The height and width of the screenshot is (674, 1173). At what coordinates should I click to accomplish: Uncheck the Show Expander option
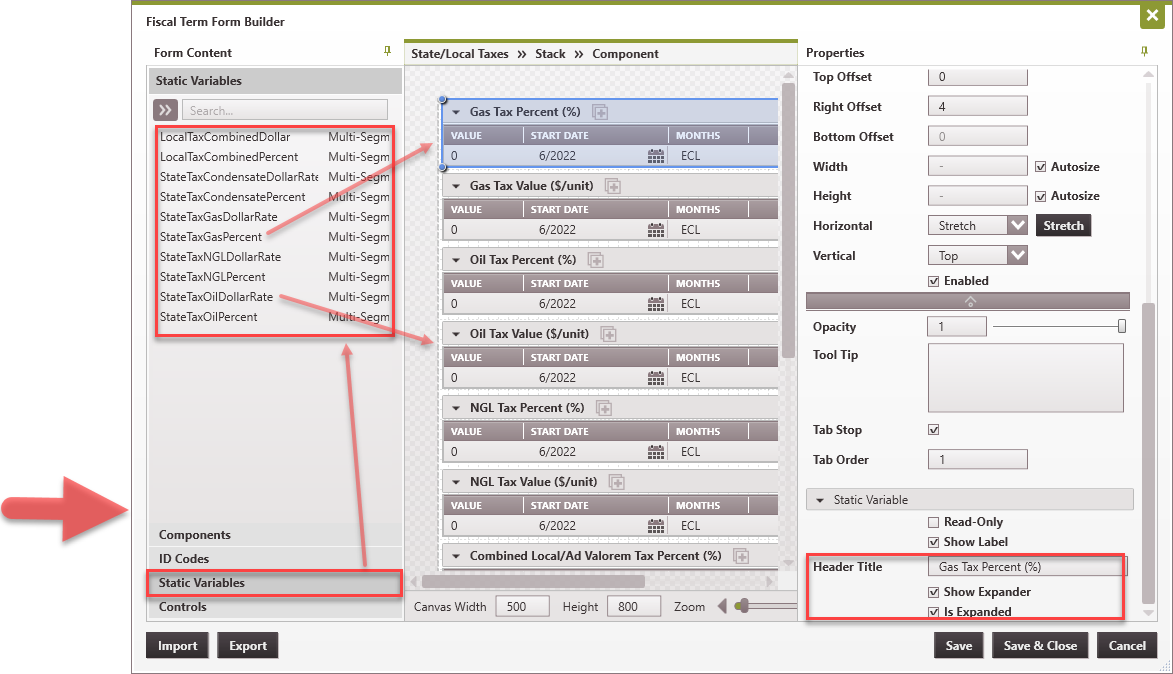[935, 591]
